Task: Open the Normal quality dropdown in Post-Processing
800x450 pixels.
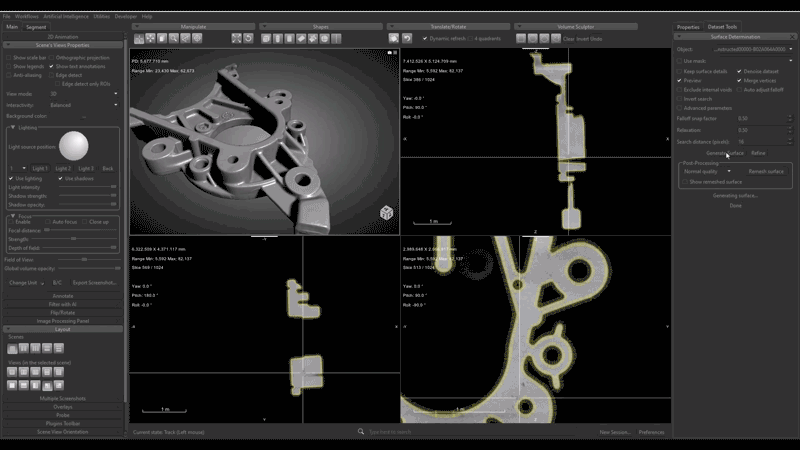Action: pyautogui.click(x=707, y=171)
